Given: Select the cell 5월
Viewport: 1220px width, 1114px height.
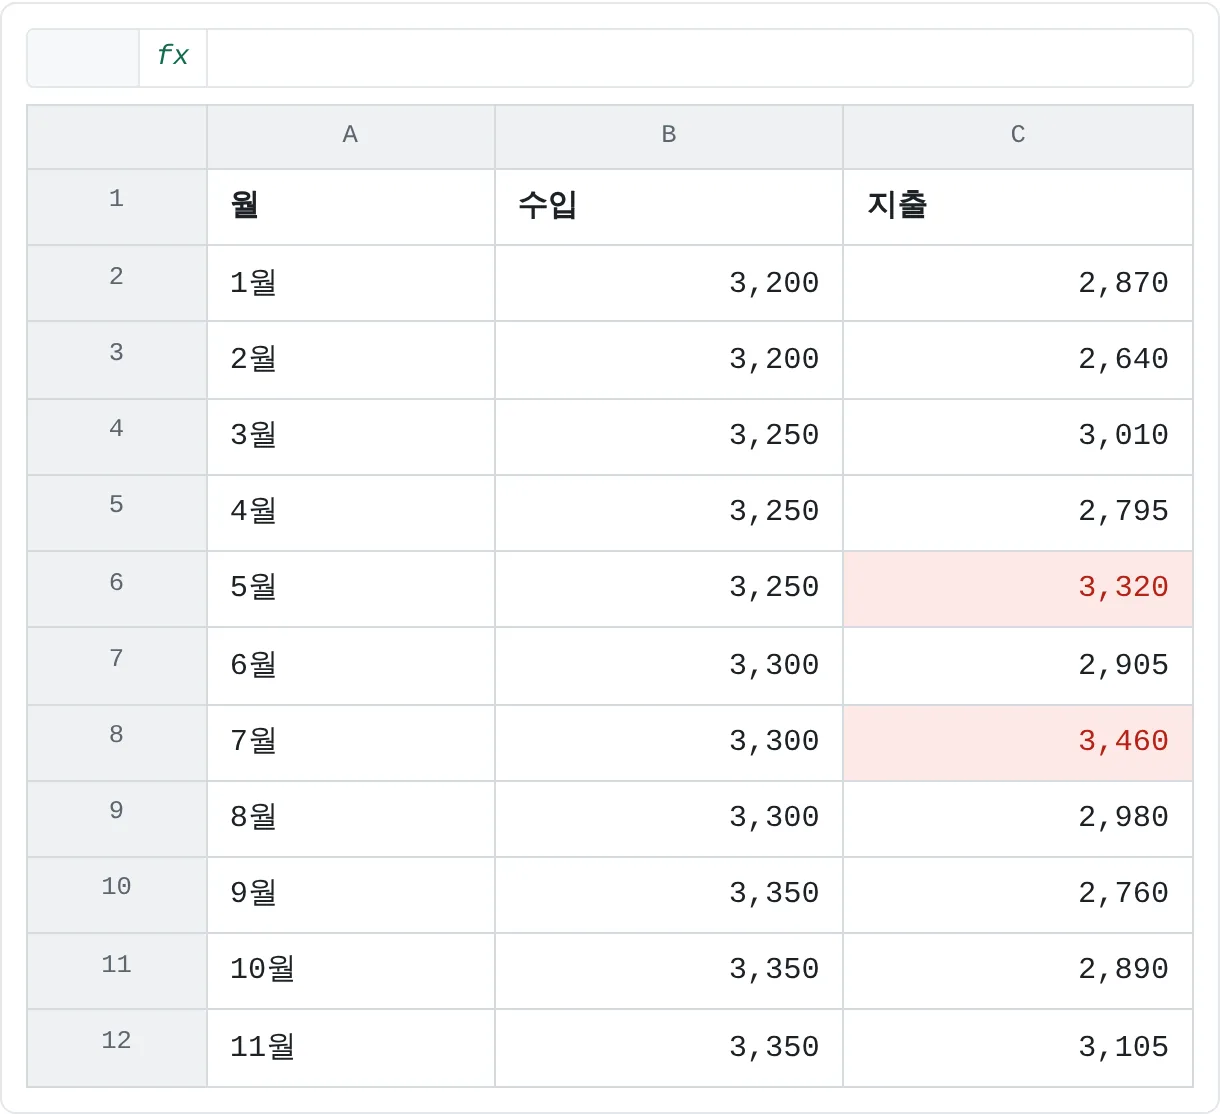Looking at the screenshot, I should point(351,589).
